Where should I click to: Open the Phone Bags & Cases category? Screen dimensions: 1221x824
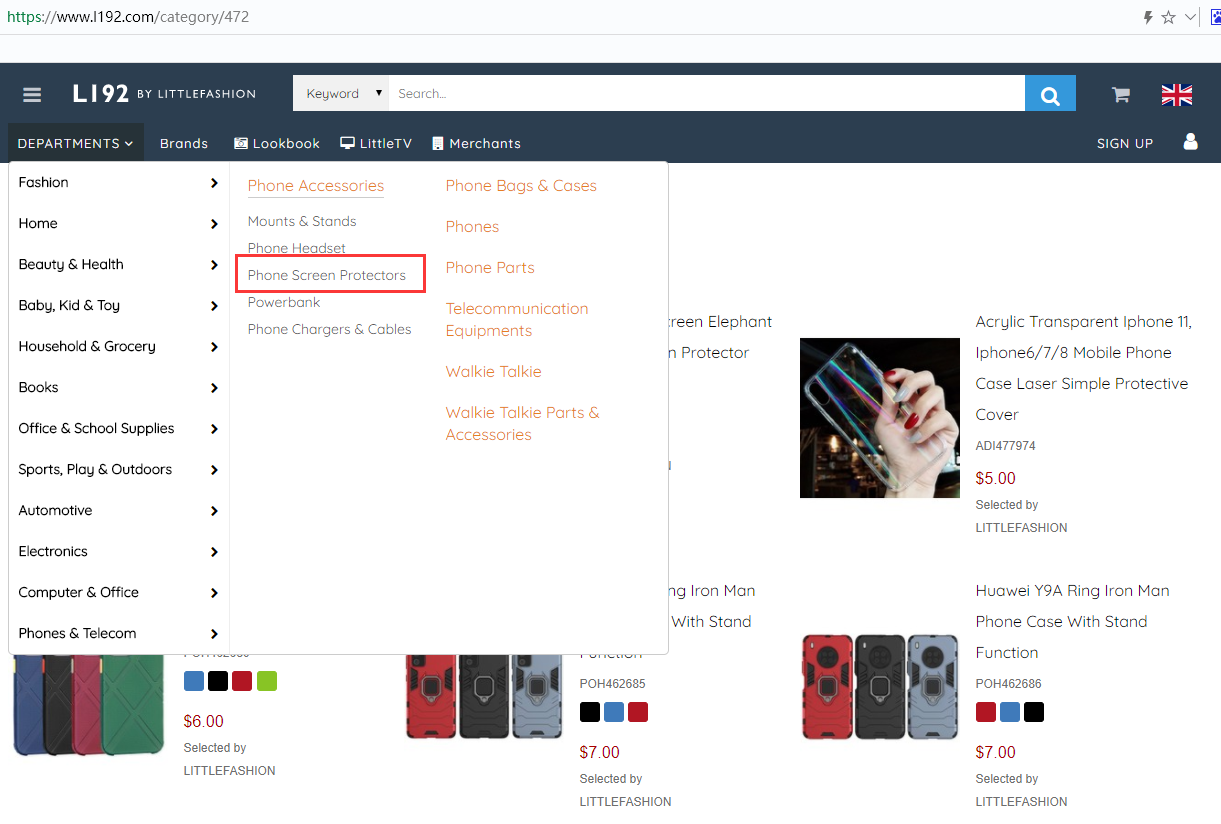pyautogui.click(x=521, y=186)
